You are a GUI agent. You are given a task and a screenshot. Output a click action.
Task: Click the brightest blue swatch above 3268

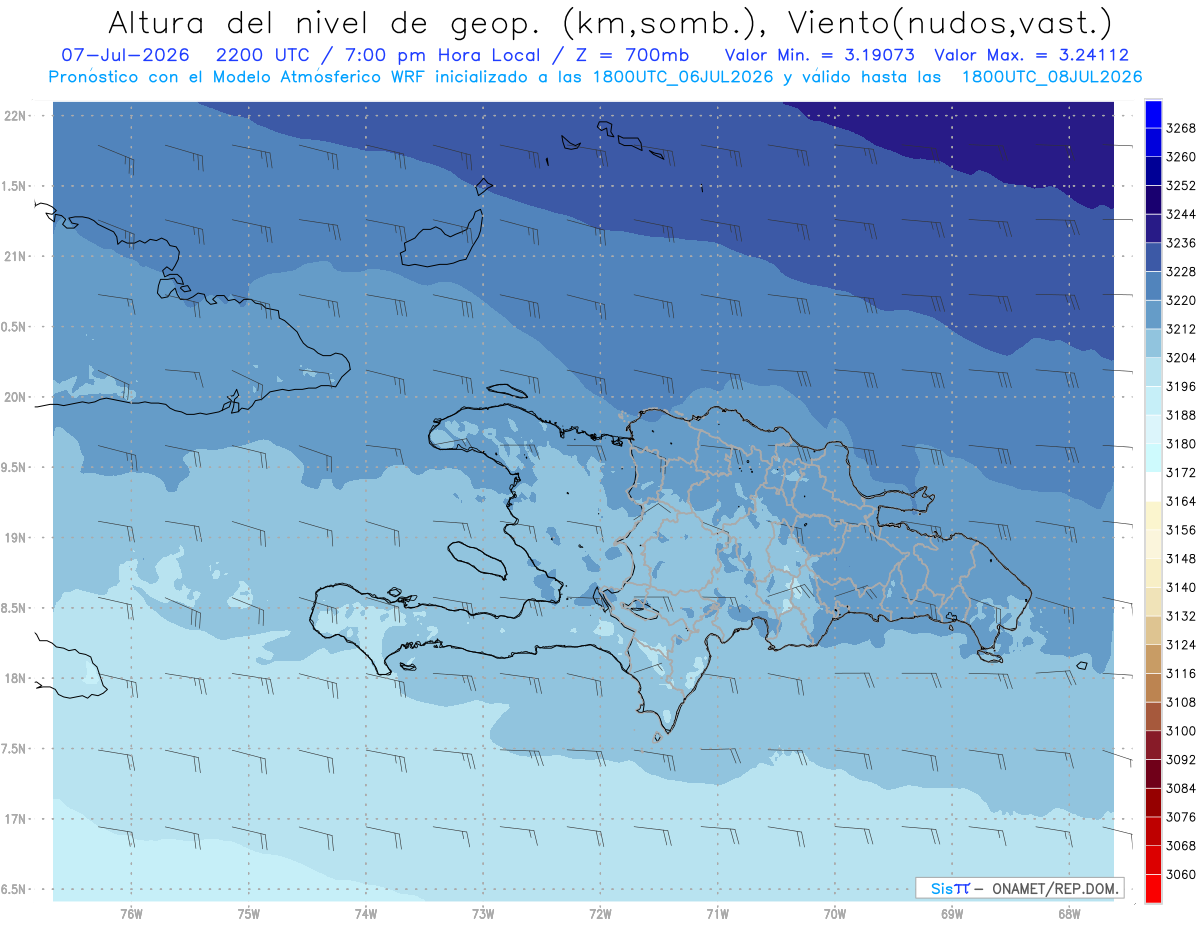(1153, 113)
